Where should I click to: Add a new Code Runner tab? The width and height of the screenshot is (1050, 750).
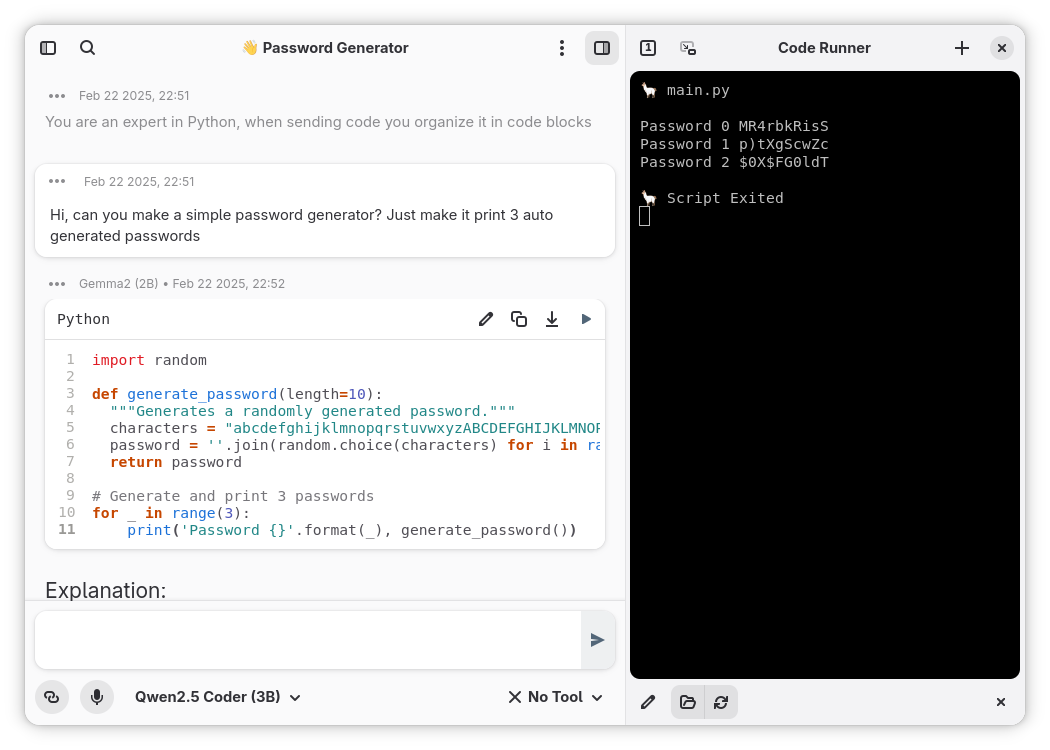click(x=962, y=48)
